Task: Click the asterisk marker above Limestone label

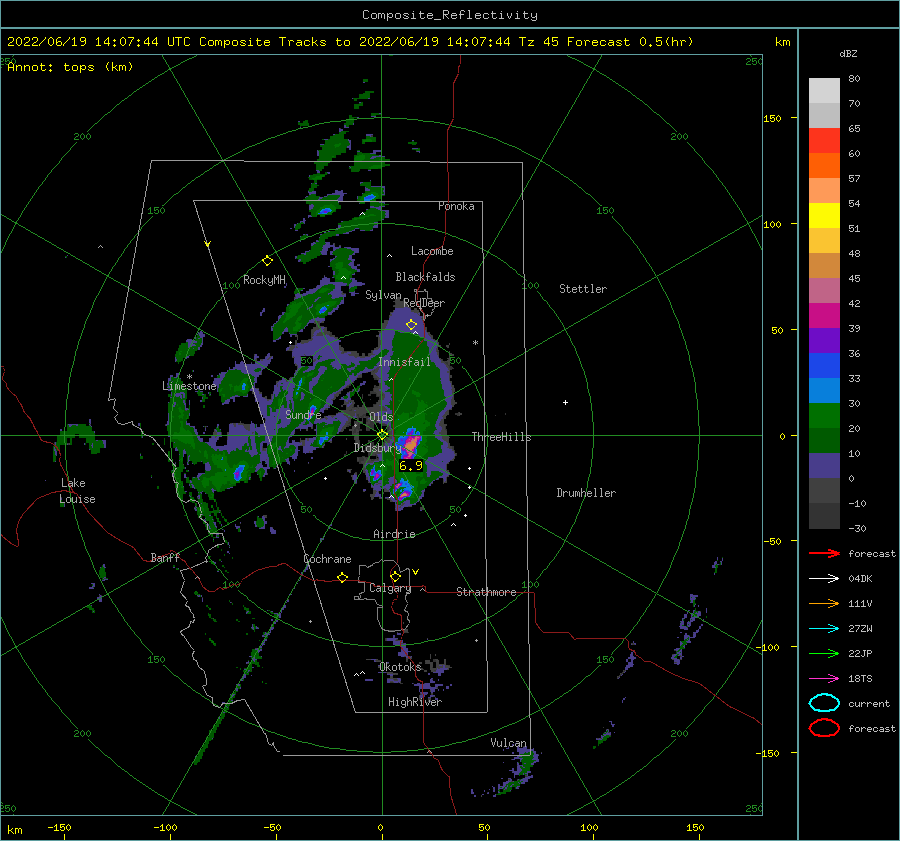Action: (189, 377)
